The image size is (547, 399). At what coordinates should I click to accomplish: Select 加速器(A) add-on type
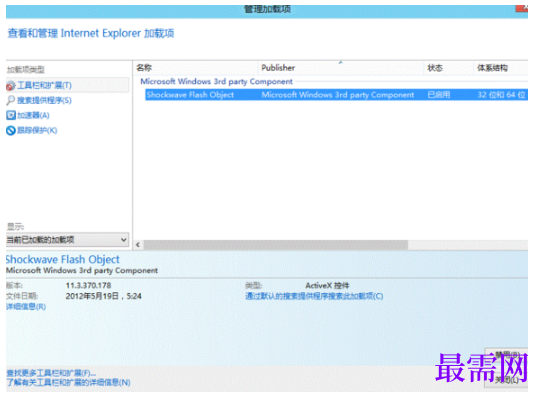(33, 115)
